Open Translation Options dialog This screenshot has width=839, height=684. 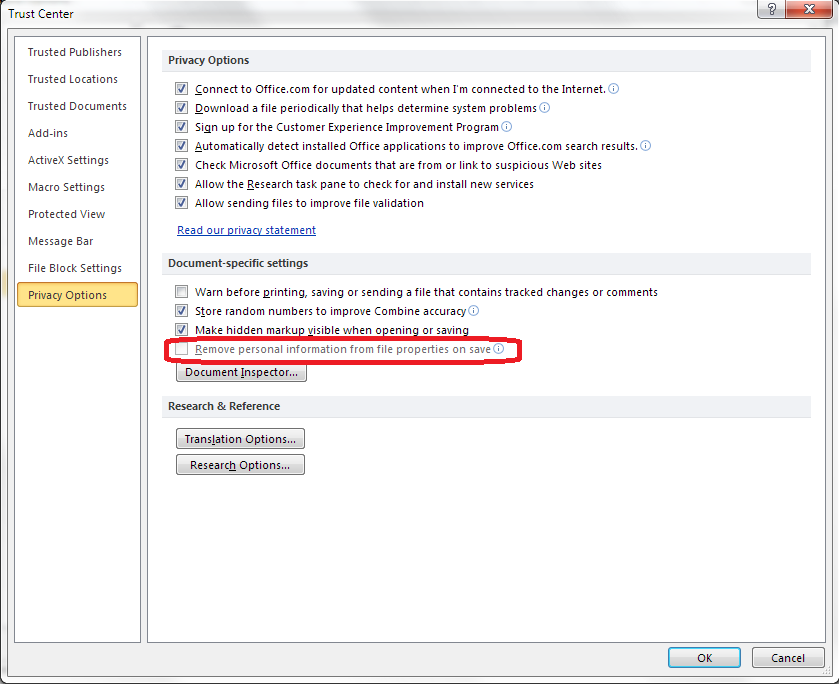pos(240,439)
